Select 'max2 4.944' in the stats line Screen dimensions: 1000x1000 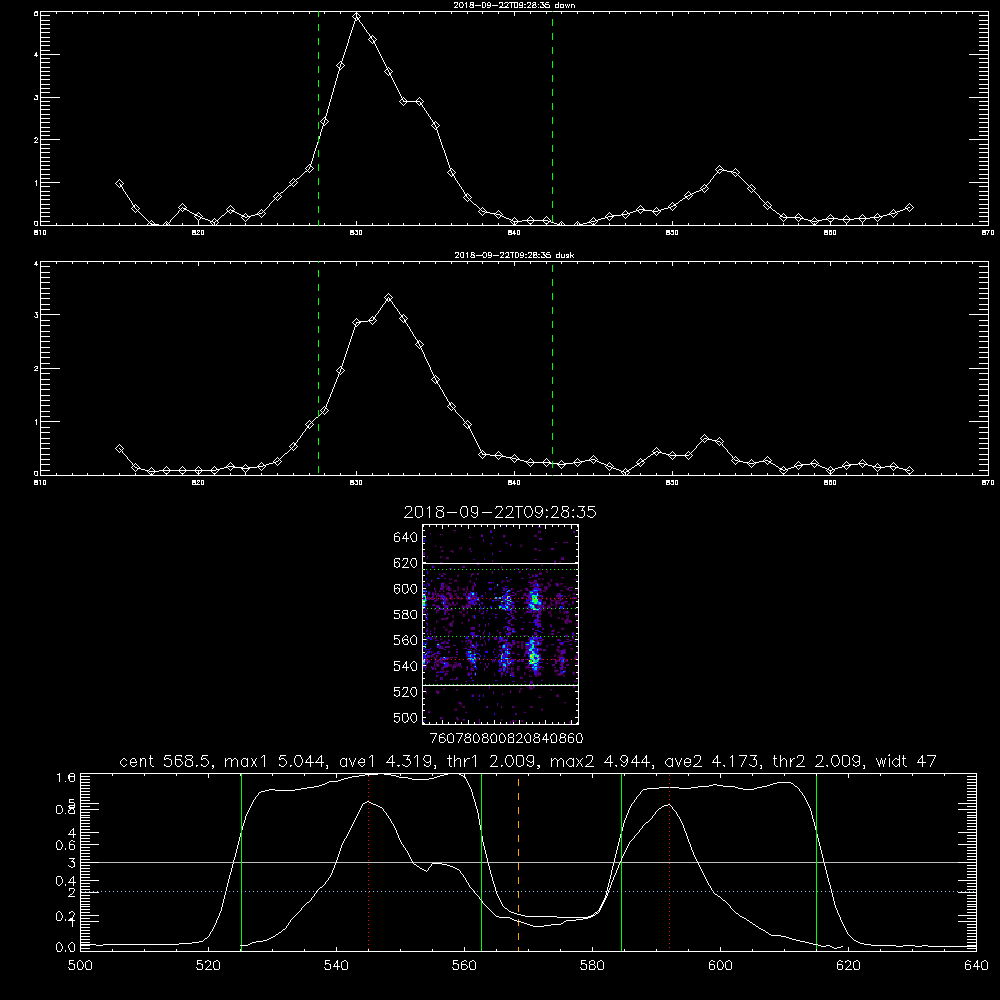tap(603, 761)
